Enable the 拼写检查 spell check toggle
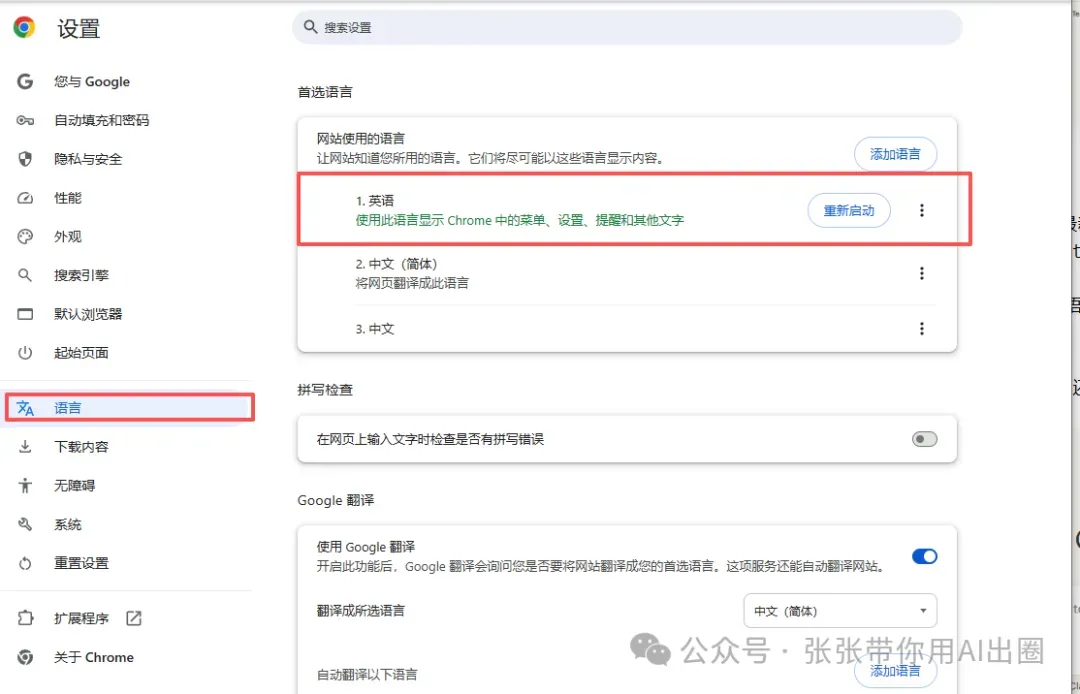Viewport: 1080px width, 694px height. (x=924, y=439)
